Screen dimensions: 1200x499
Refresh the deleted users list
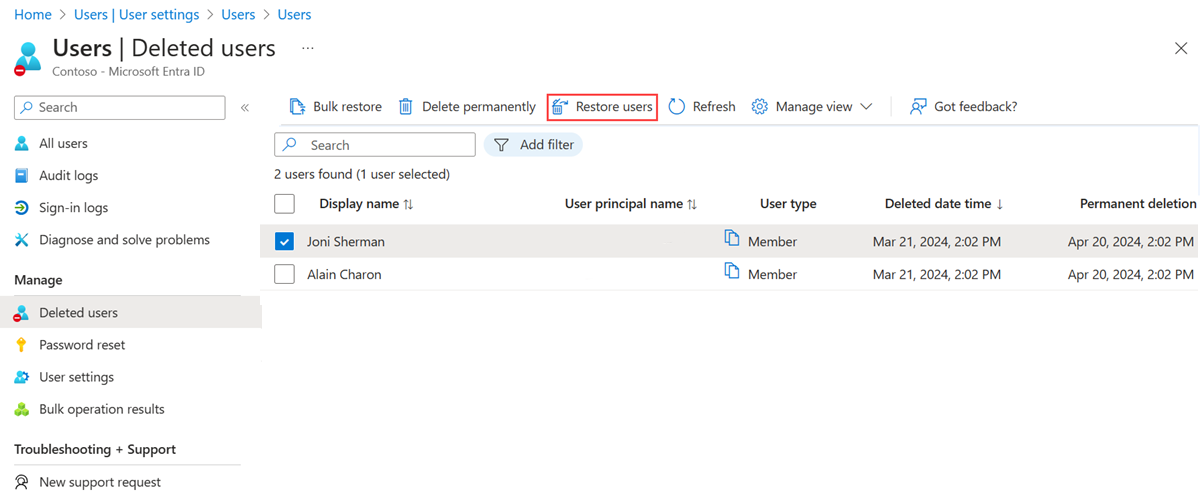pos(702,107)
